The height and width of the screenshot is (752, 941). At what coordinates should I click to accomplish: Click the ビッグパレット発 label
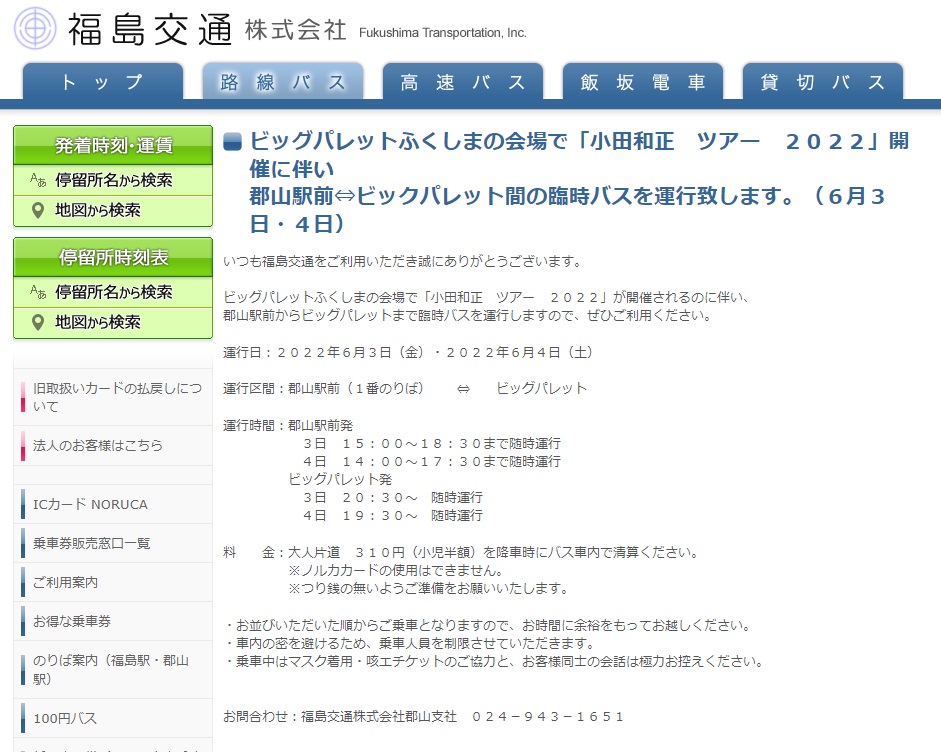340,480
